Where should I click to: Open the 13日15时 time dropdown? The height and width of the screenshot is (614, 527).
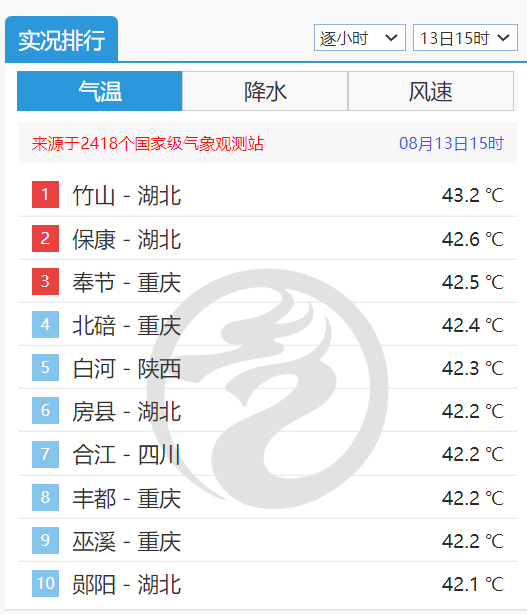click(465, 38)
